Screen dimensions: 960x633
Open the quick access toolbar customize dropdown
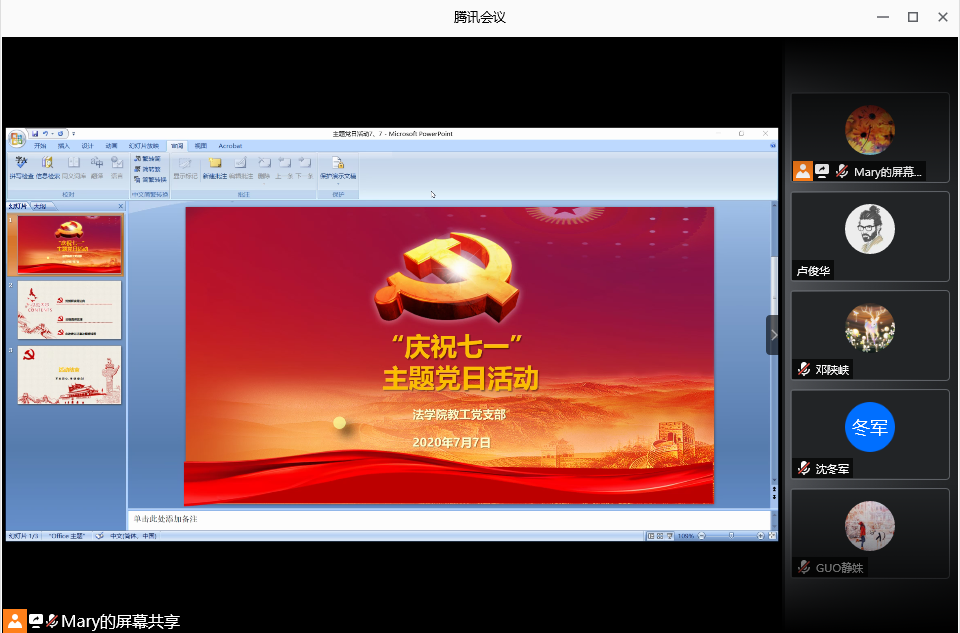tap(73, 133)
